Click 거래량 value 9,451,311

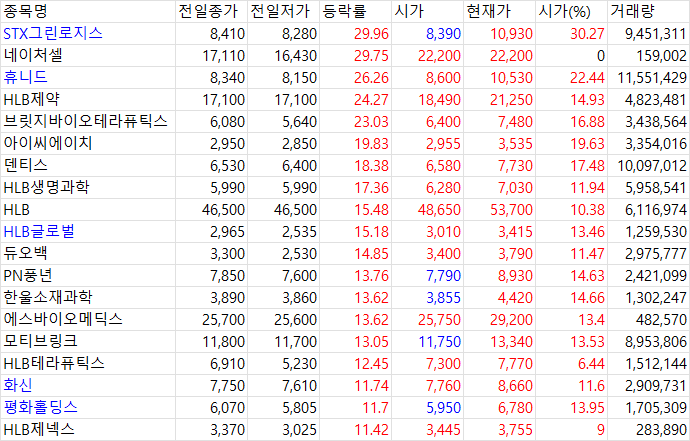coord(656,34)
